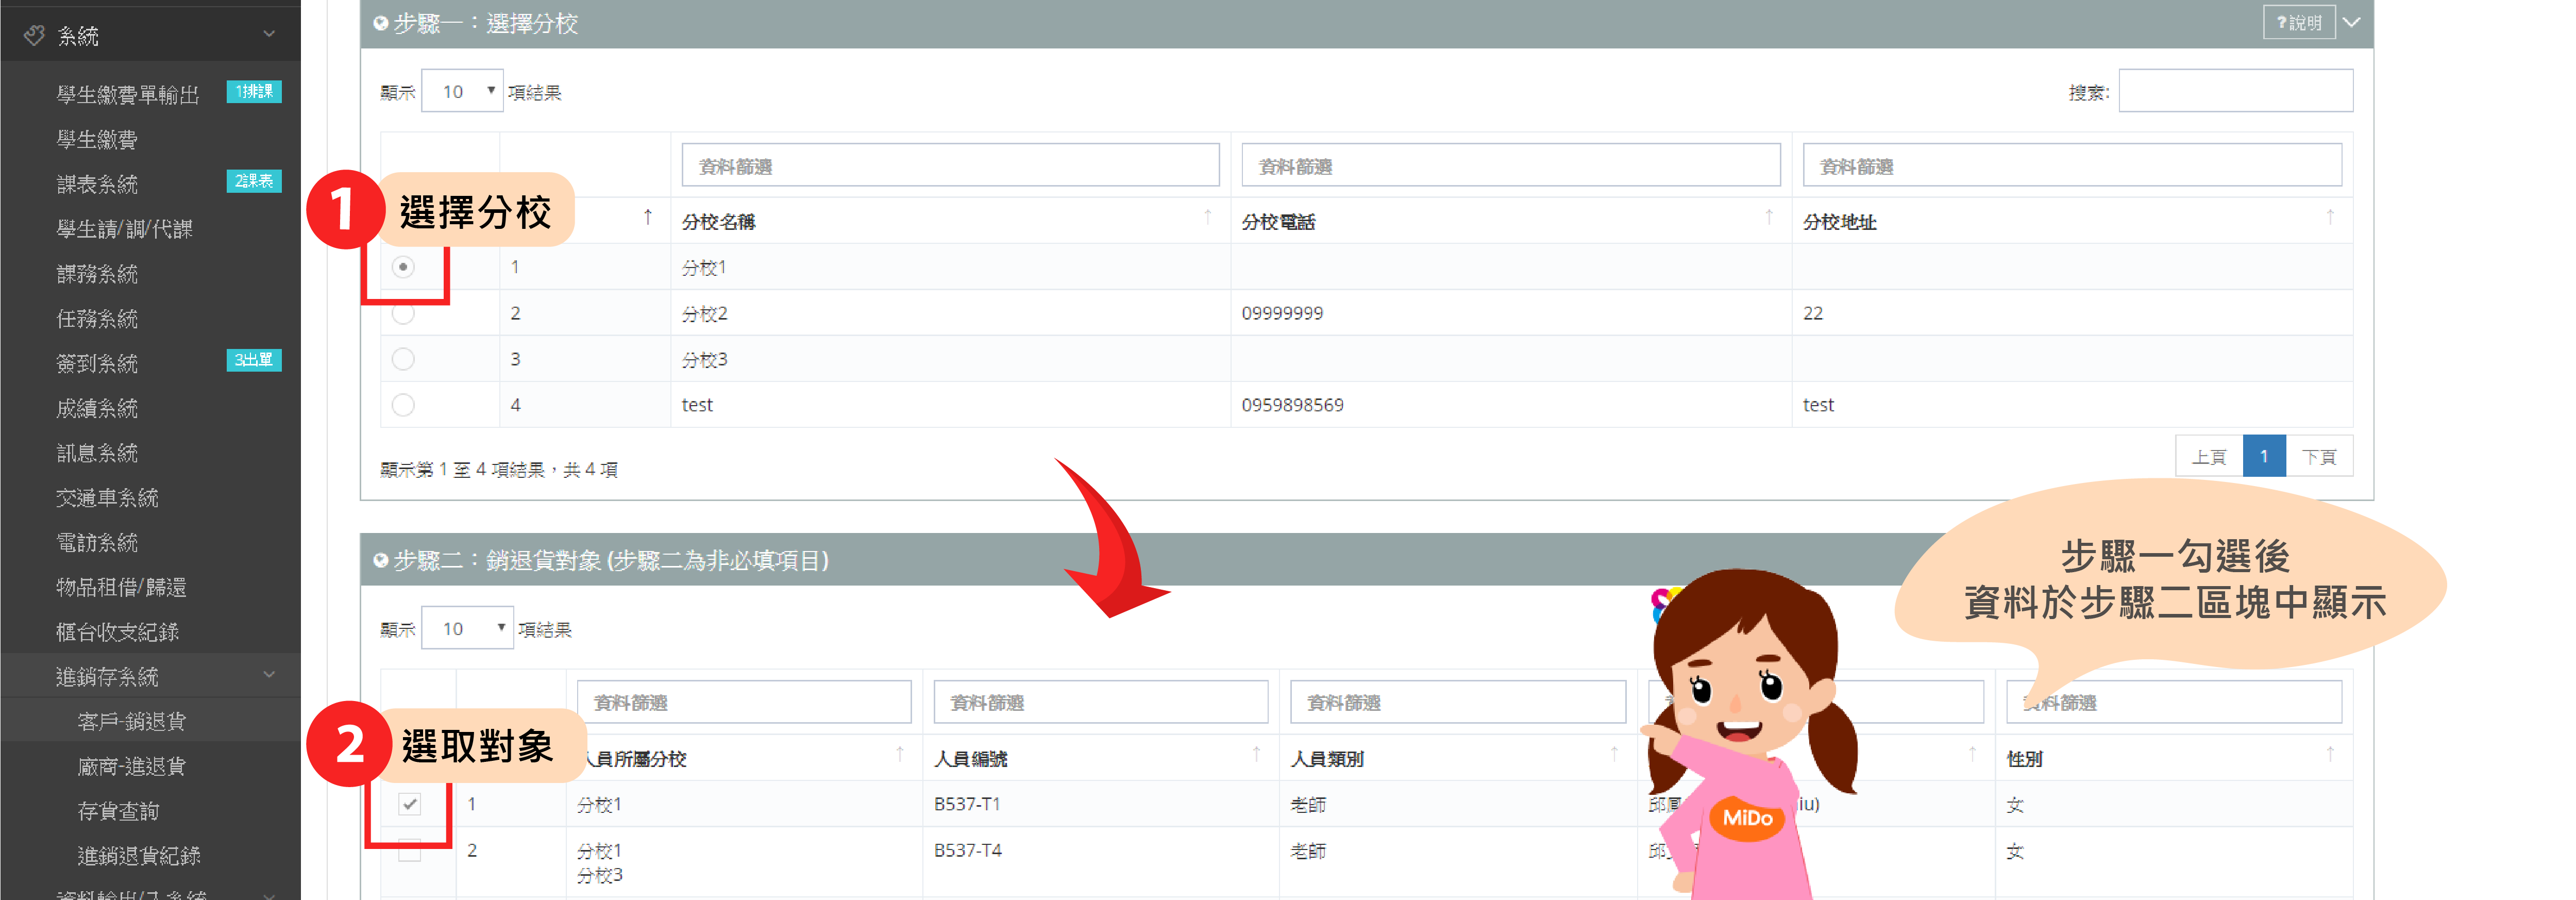Open the step one results-per-page dropdown
The width and height of the screenshot is (2576, 900).
(462, 92)
